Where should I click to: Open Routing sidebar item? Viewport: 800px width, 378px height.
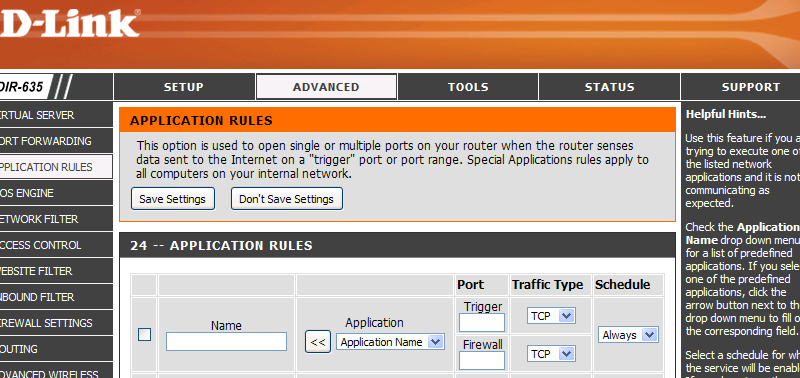pyautogui.click(x=56, y=349)
